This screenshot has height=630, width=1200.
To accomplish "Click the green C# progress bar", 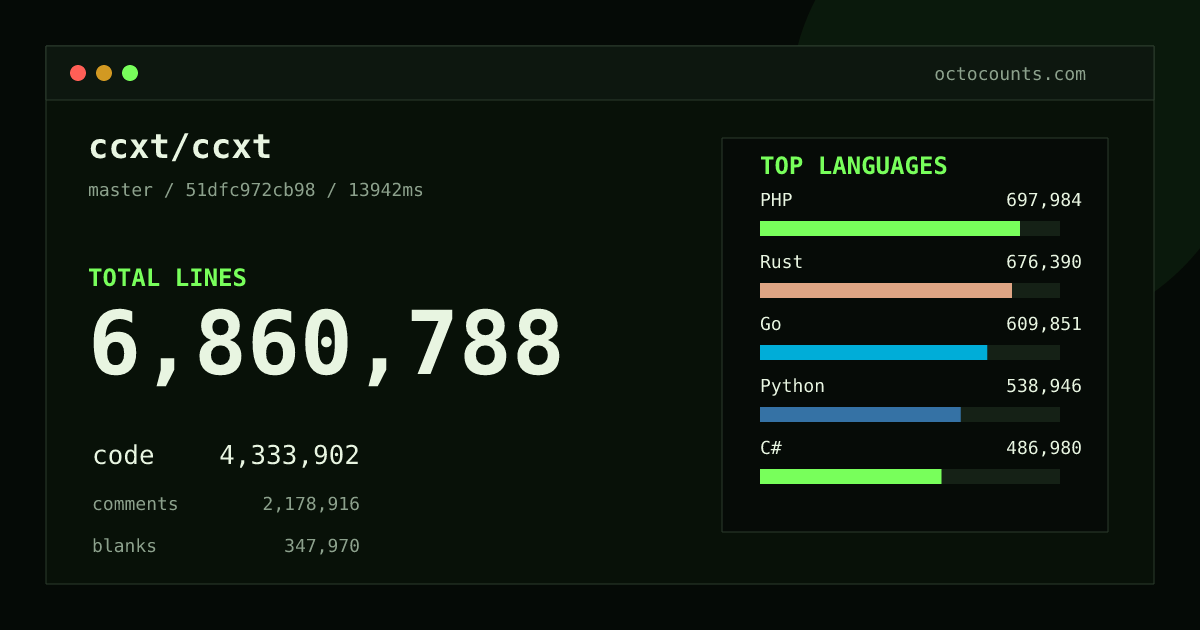I will click(910, 476).
